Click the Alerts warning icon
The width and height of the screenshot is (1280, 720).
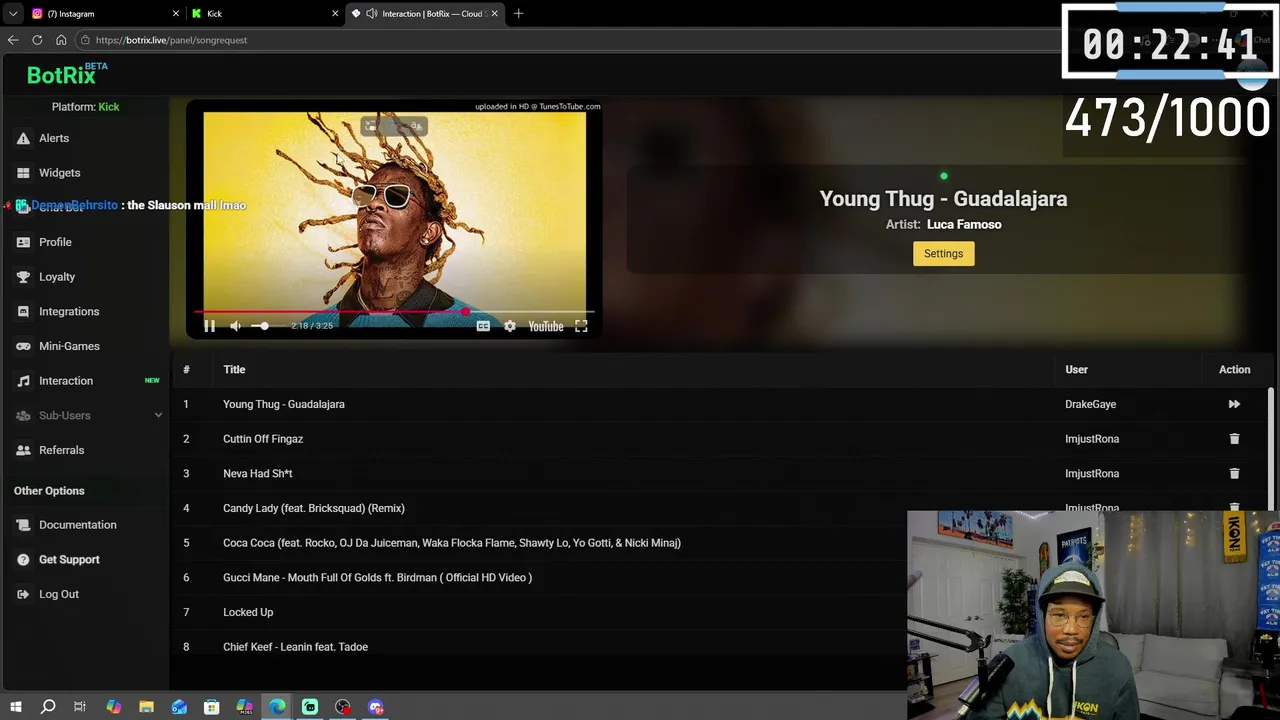point(23,138)
